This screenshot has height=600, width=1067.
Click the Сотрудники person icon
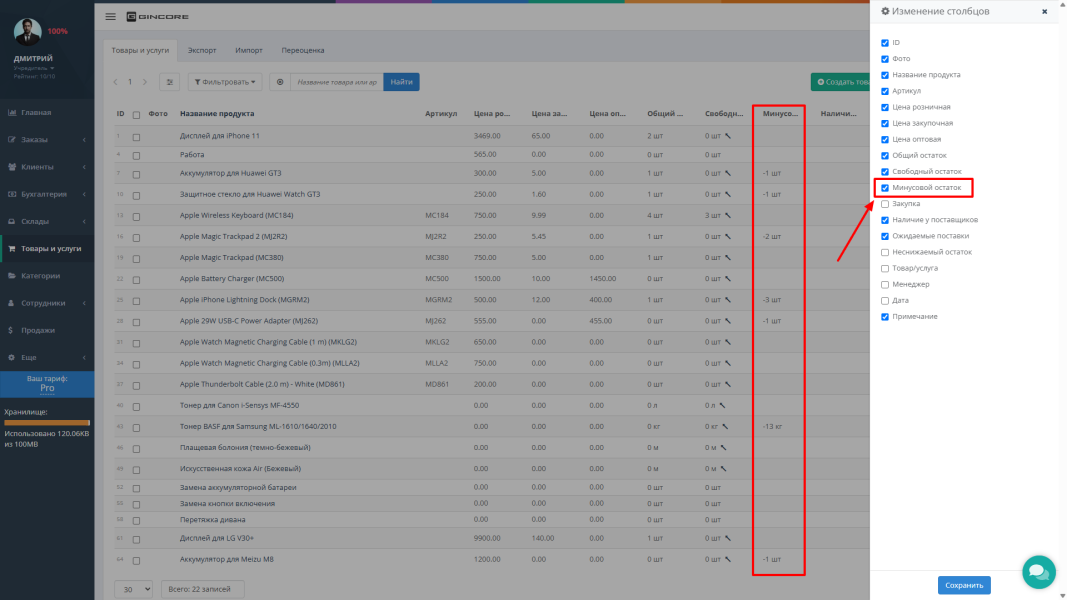click(x=12, y=303)
